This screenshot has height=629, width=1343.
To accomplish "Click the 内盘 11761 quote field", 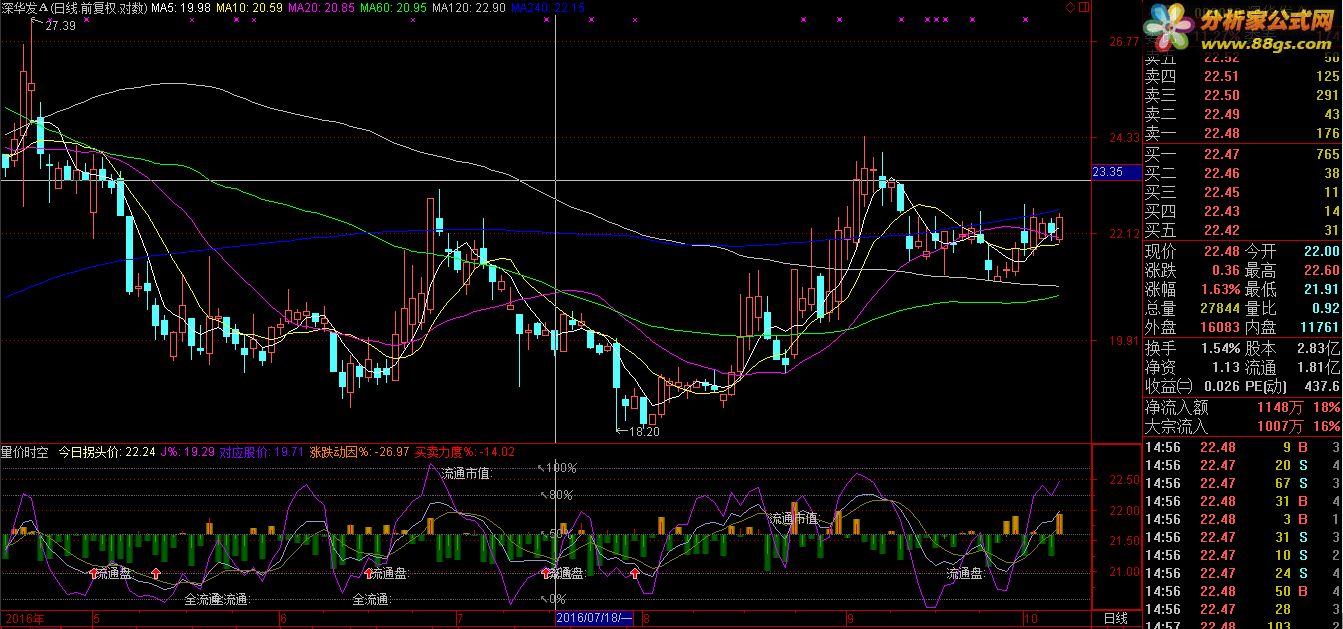I will coord(1292,327).
